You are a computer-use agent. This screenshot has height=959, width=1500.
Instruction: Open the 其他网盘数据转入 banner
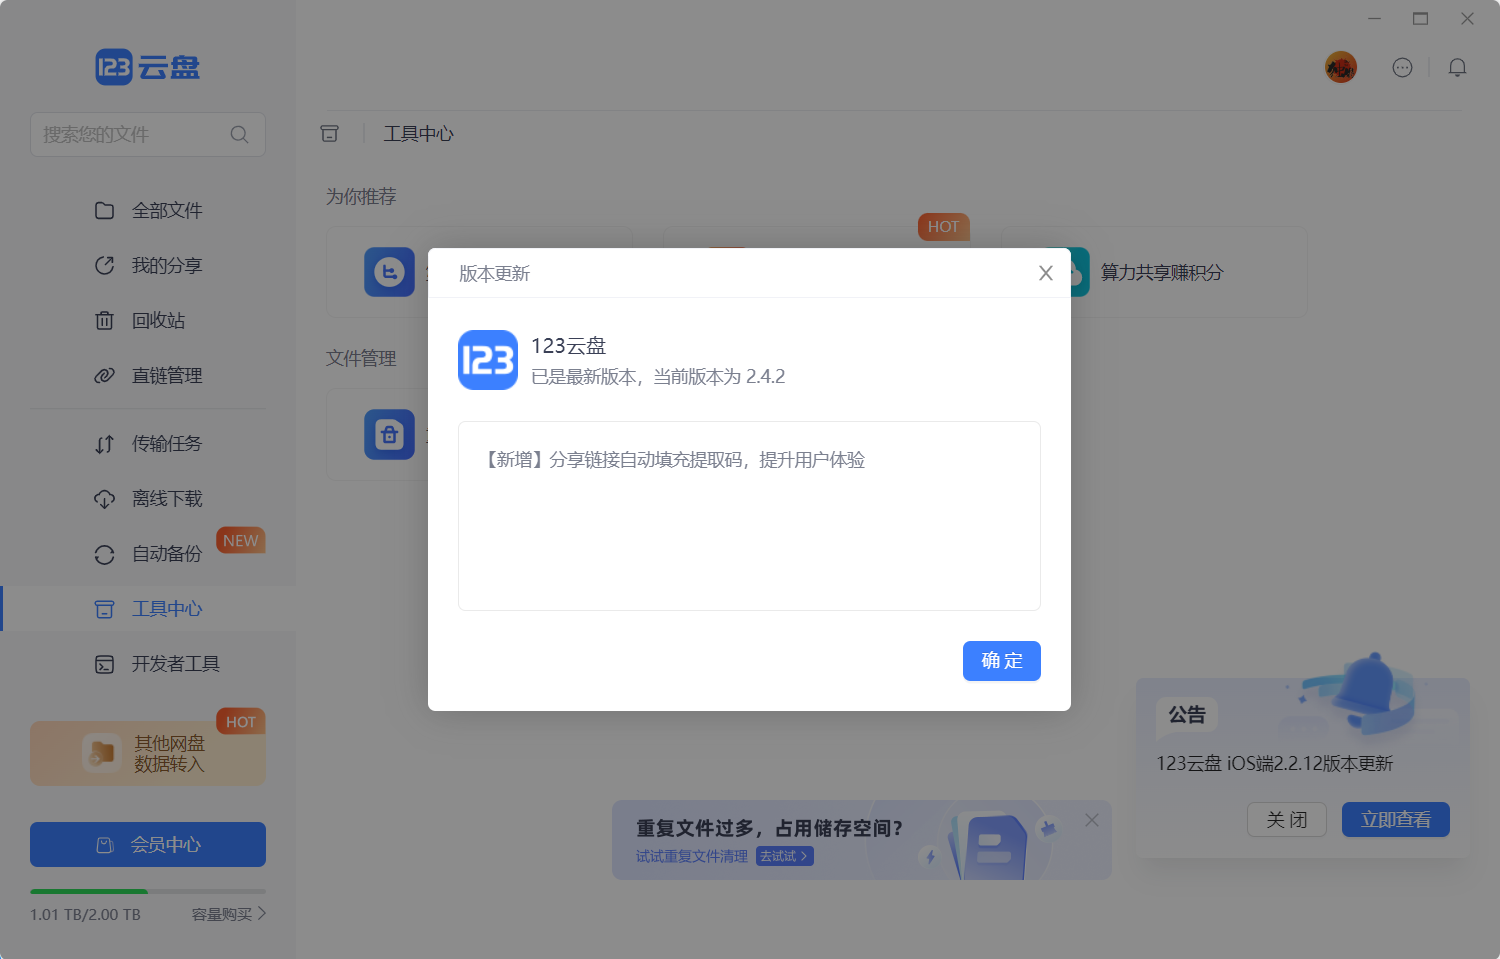point(148,753)
